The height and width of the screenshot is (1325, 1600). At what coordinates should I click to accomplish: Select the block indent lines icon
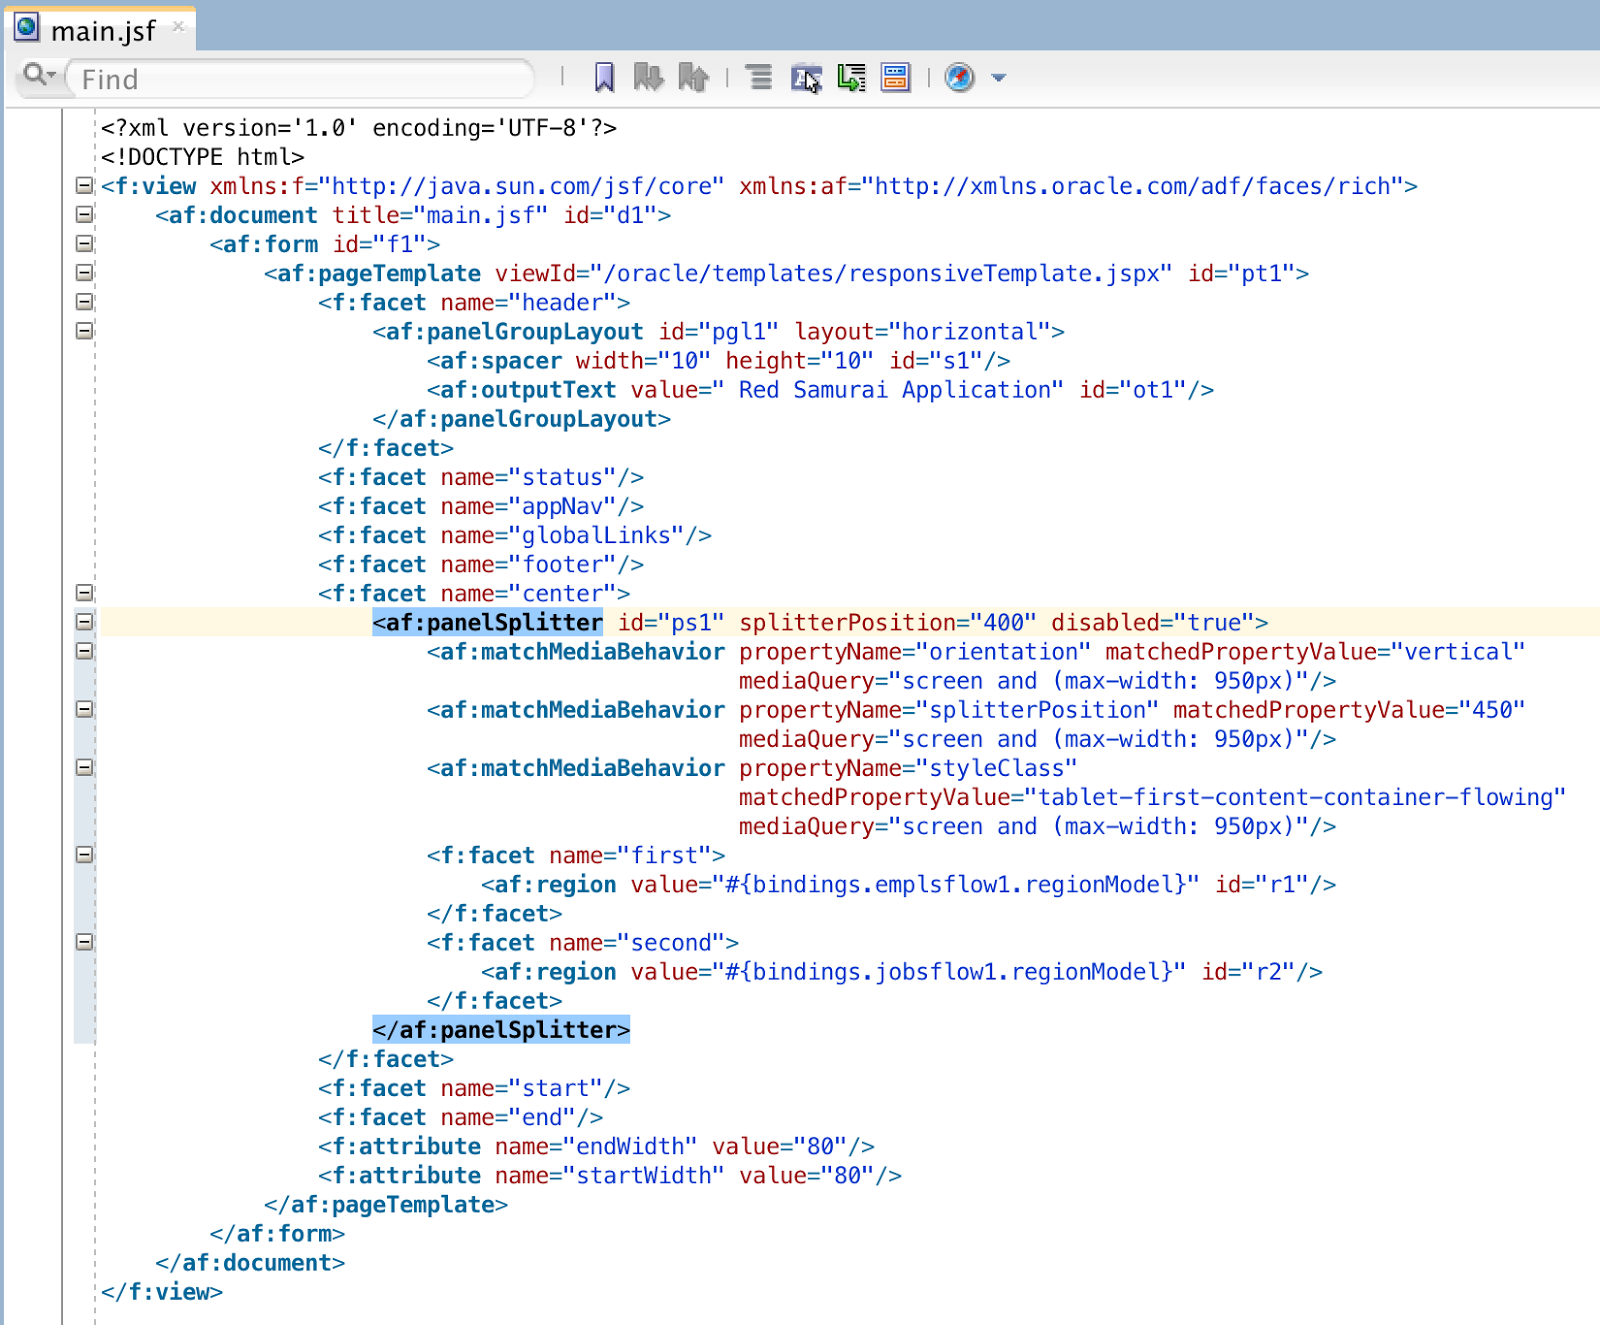(x=760, y=77)
